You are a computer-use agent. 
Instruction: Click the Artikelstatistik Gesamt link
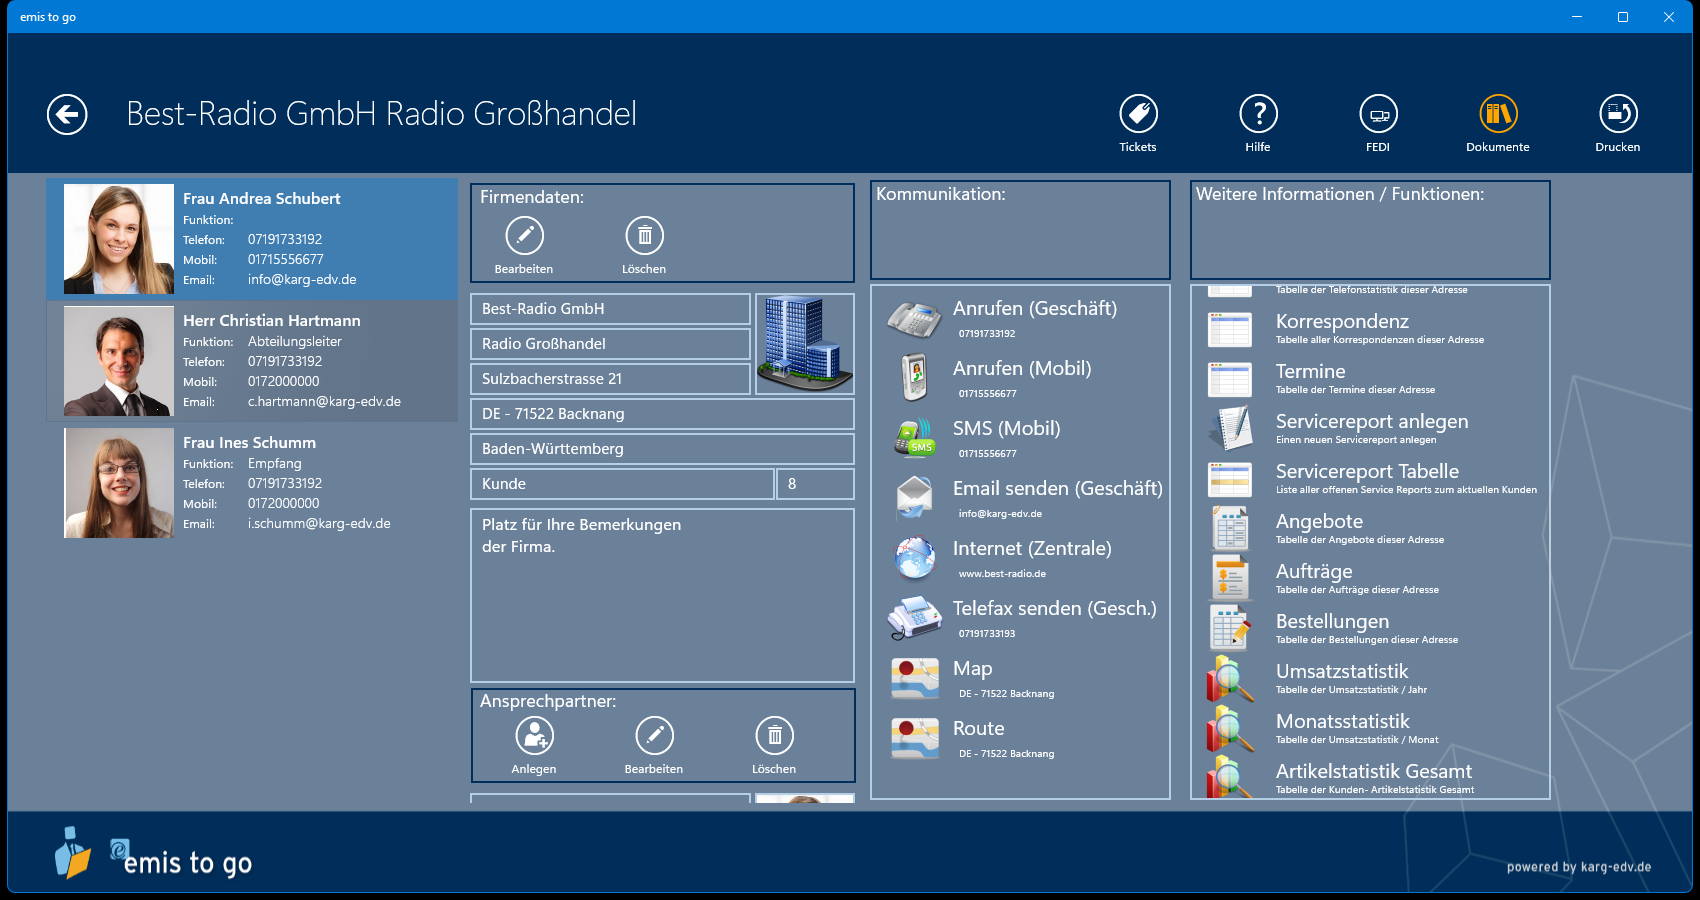coord(1374,771)
